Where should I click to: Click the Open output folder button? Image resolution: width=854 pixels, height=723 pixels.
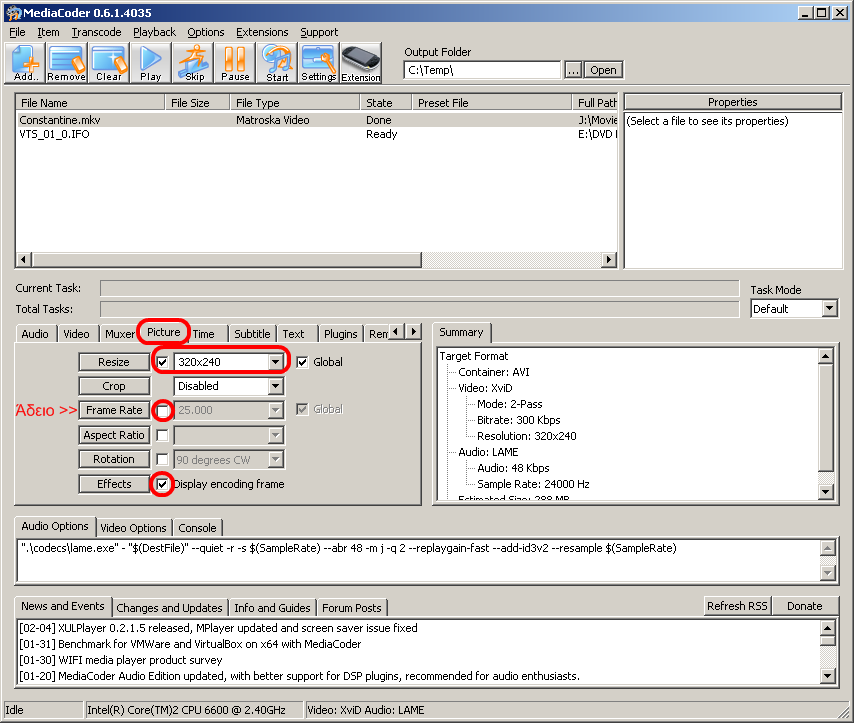click(603, 70)
